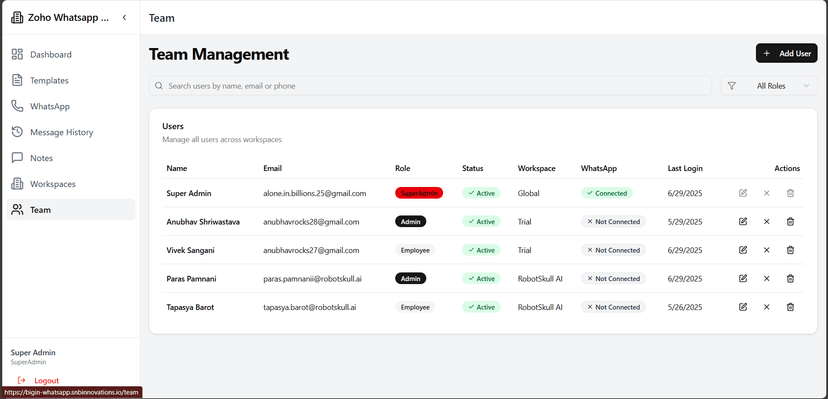
Task: Edit Paras Pamnani's user record
Action: tap(743, 279)
